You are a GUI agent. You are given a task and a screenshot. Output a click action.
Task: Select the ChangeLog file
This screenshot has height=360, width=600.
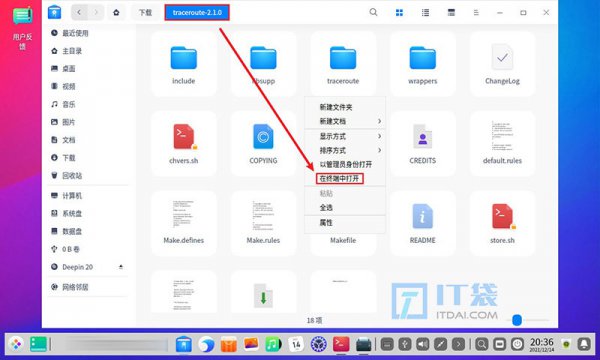coord(502,64)
